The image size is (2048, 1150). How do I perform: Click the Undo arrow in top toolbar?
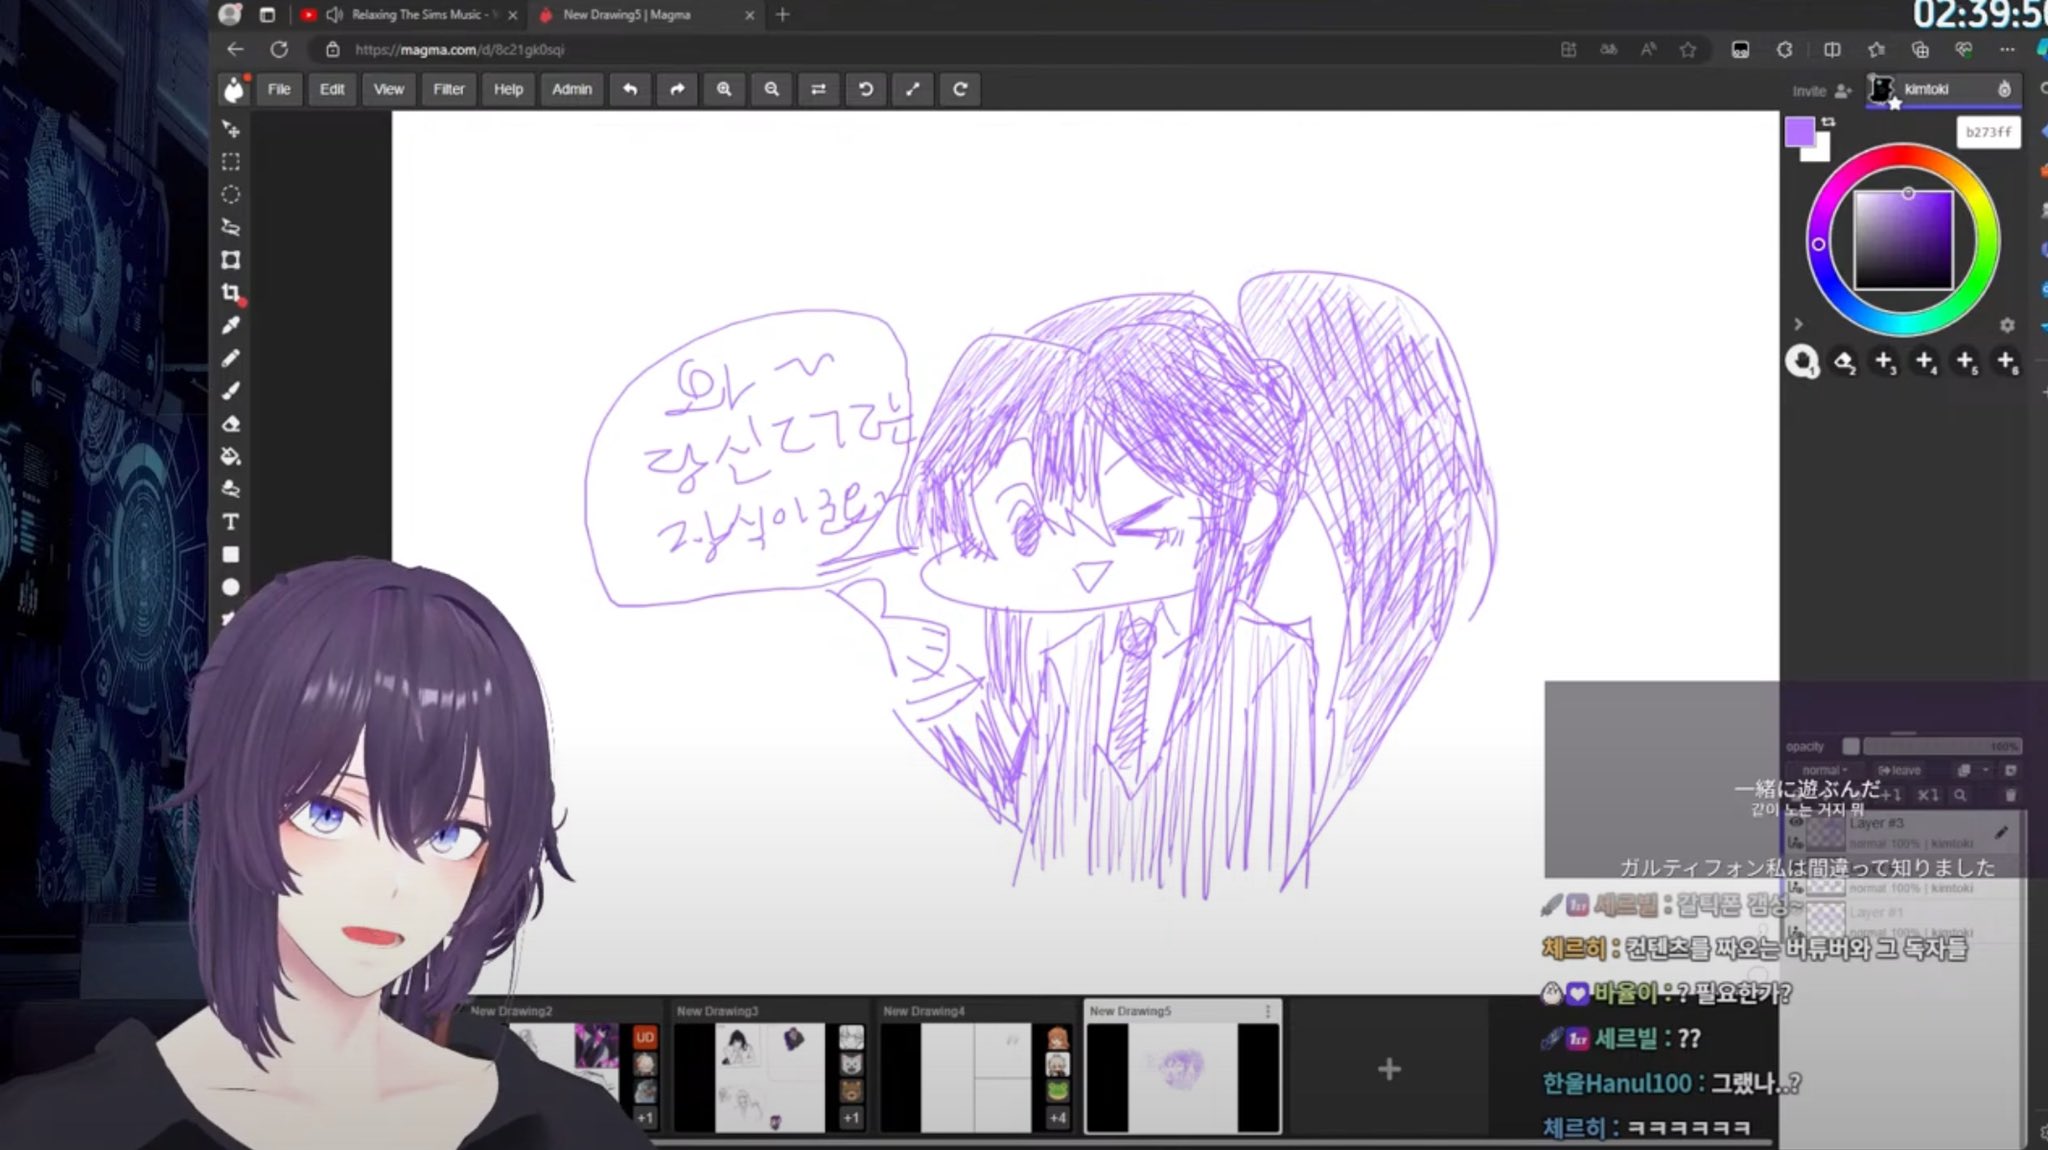pos(630,89)
